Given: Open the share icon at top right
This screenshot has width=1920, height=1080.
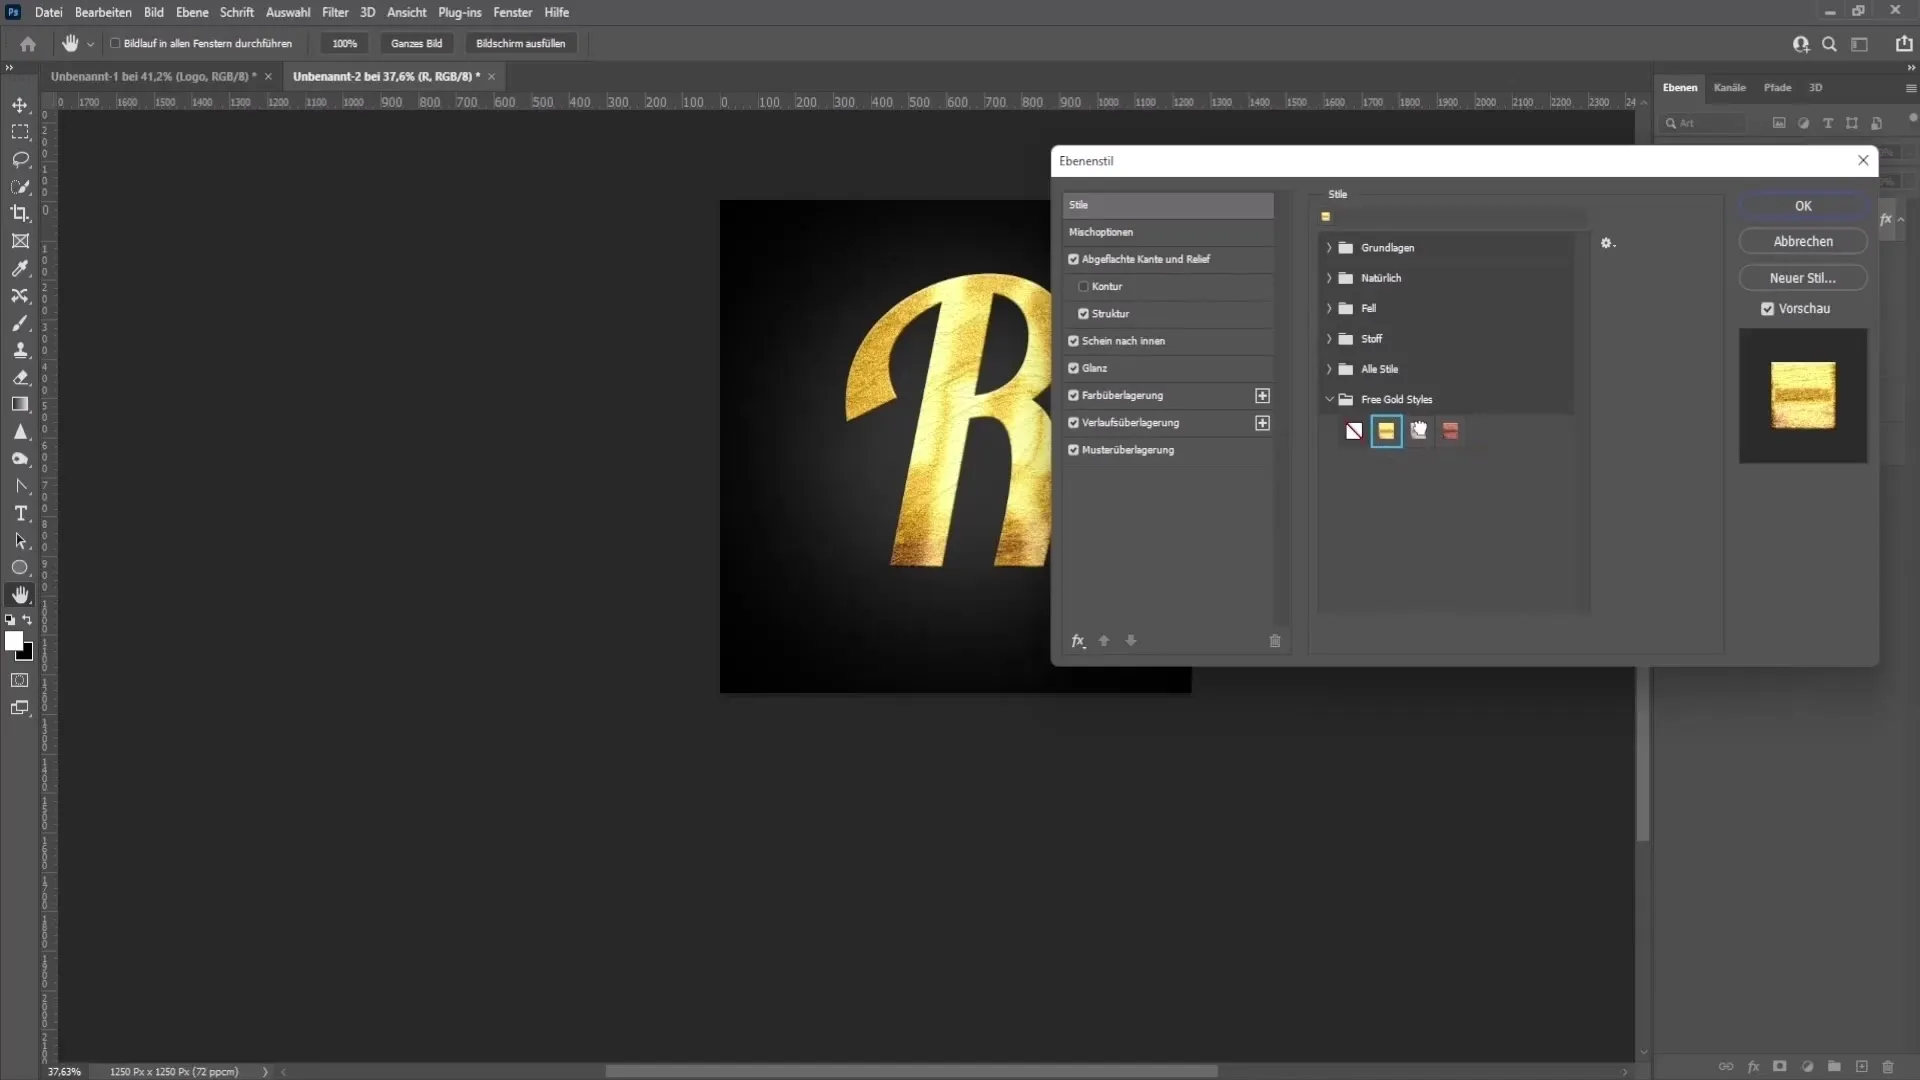Looking at the screenshot, I should [1904, 44].
